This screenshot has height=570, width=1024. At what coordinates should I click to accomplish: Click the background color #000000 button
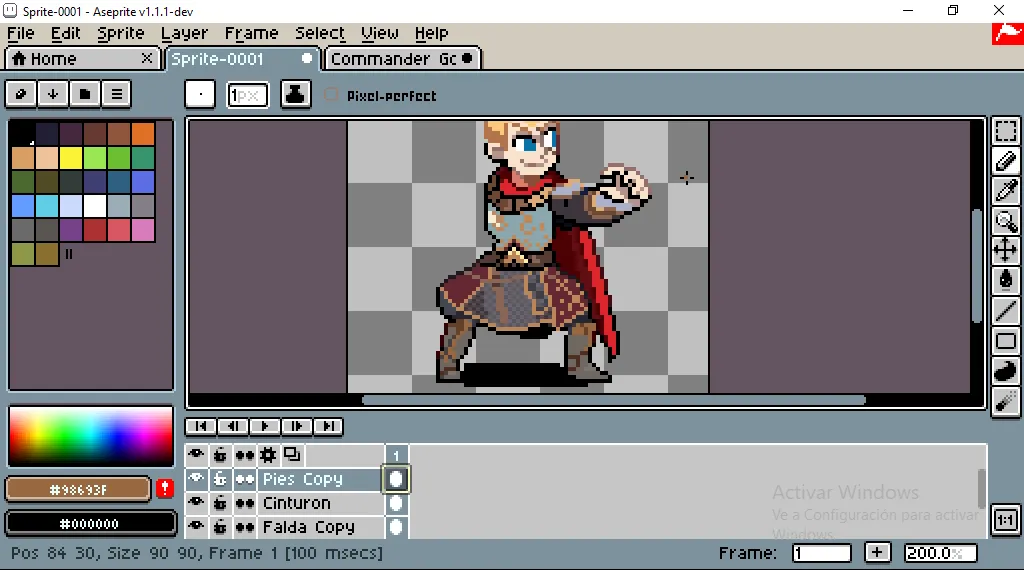tap(90, 523)
